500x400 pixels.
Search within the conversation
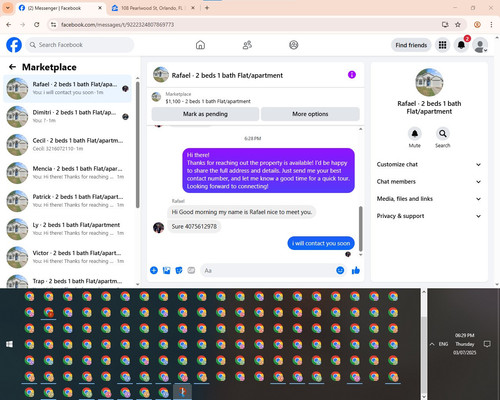[x=443, y=134]
